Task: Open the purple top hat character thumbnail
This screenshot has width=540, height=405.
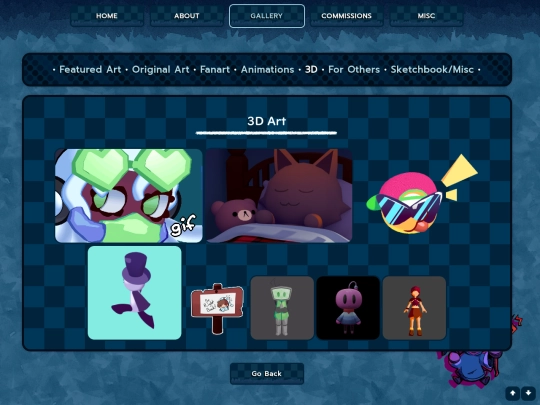Action: [135, 293]
